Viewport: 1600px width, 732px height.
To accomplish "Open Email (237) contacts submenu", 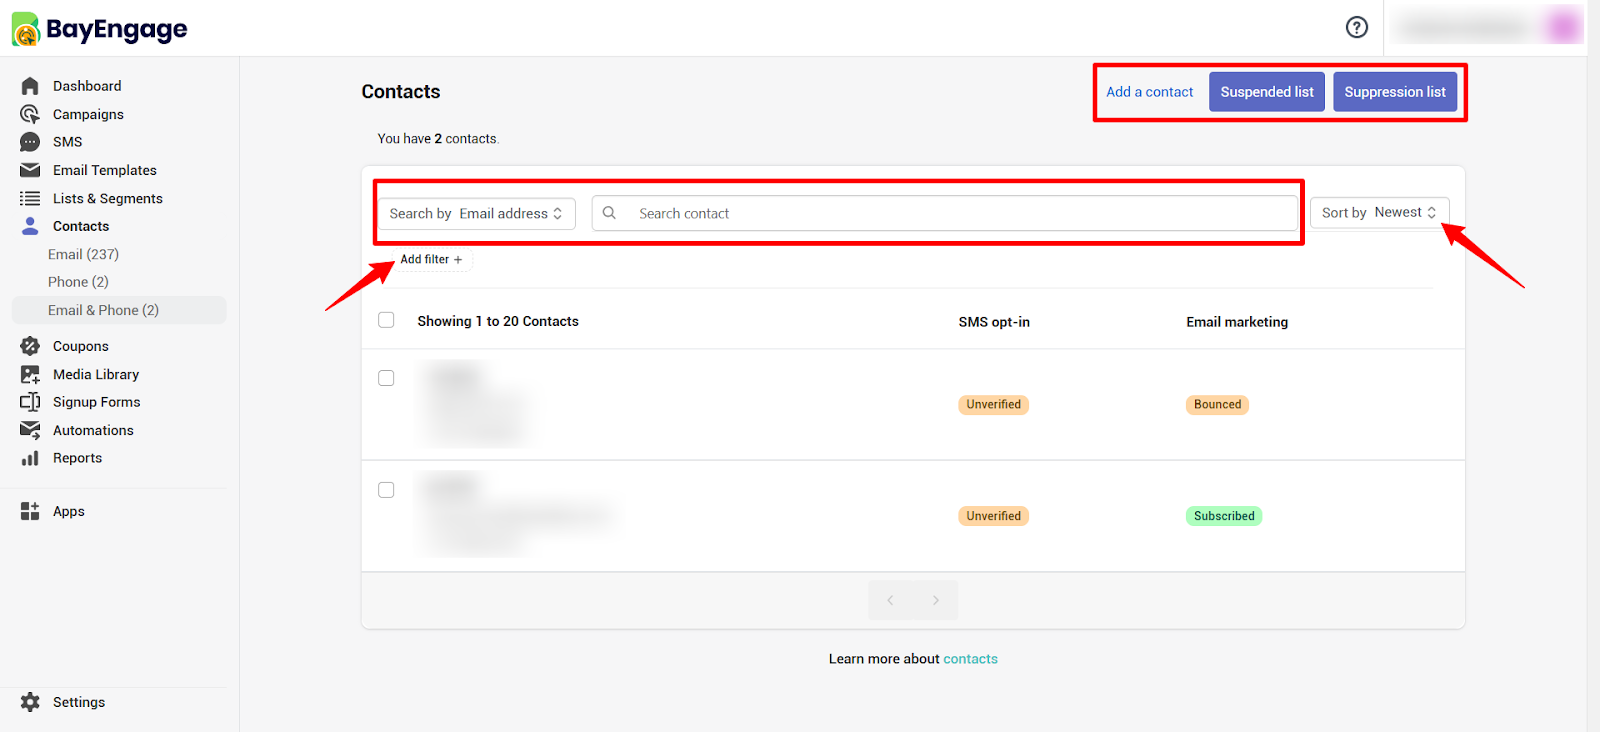I will [x=83, y=254].
